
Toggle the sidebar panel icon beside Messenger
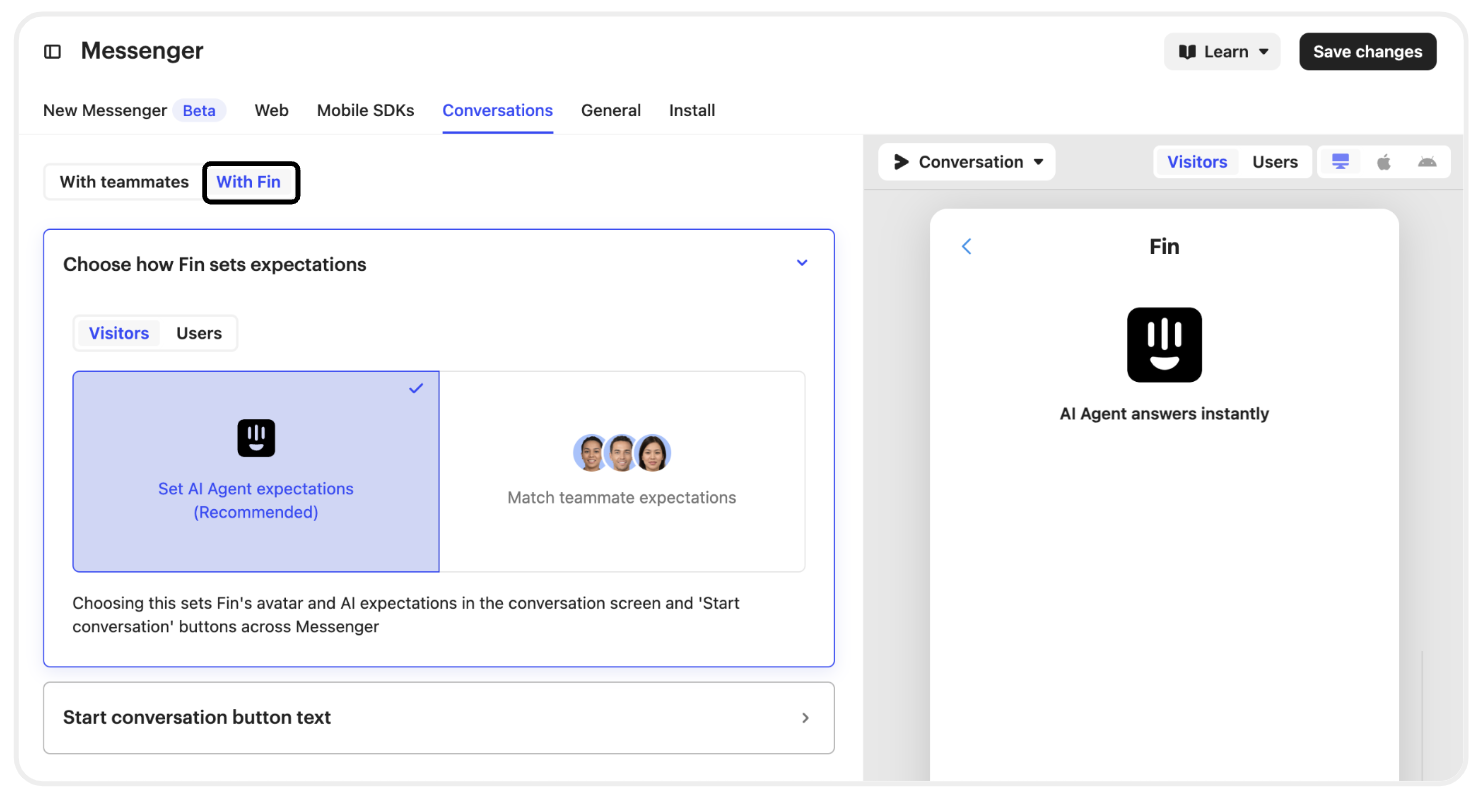pyautogui.click(x=53, y=51)
